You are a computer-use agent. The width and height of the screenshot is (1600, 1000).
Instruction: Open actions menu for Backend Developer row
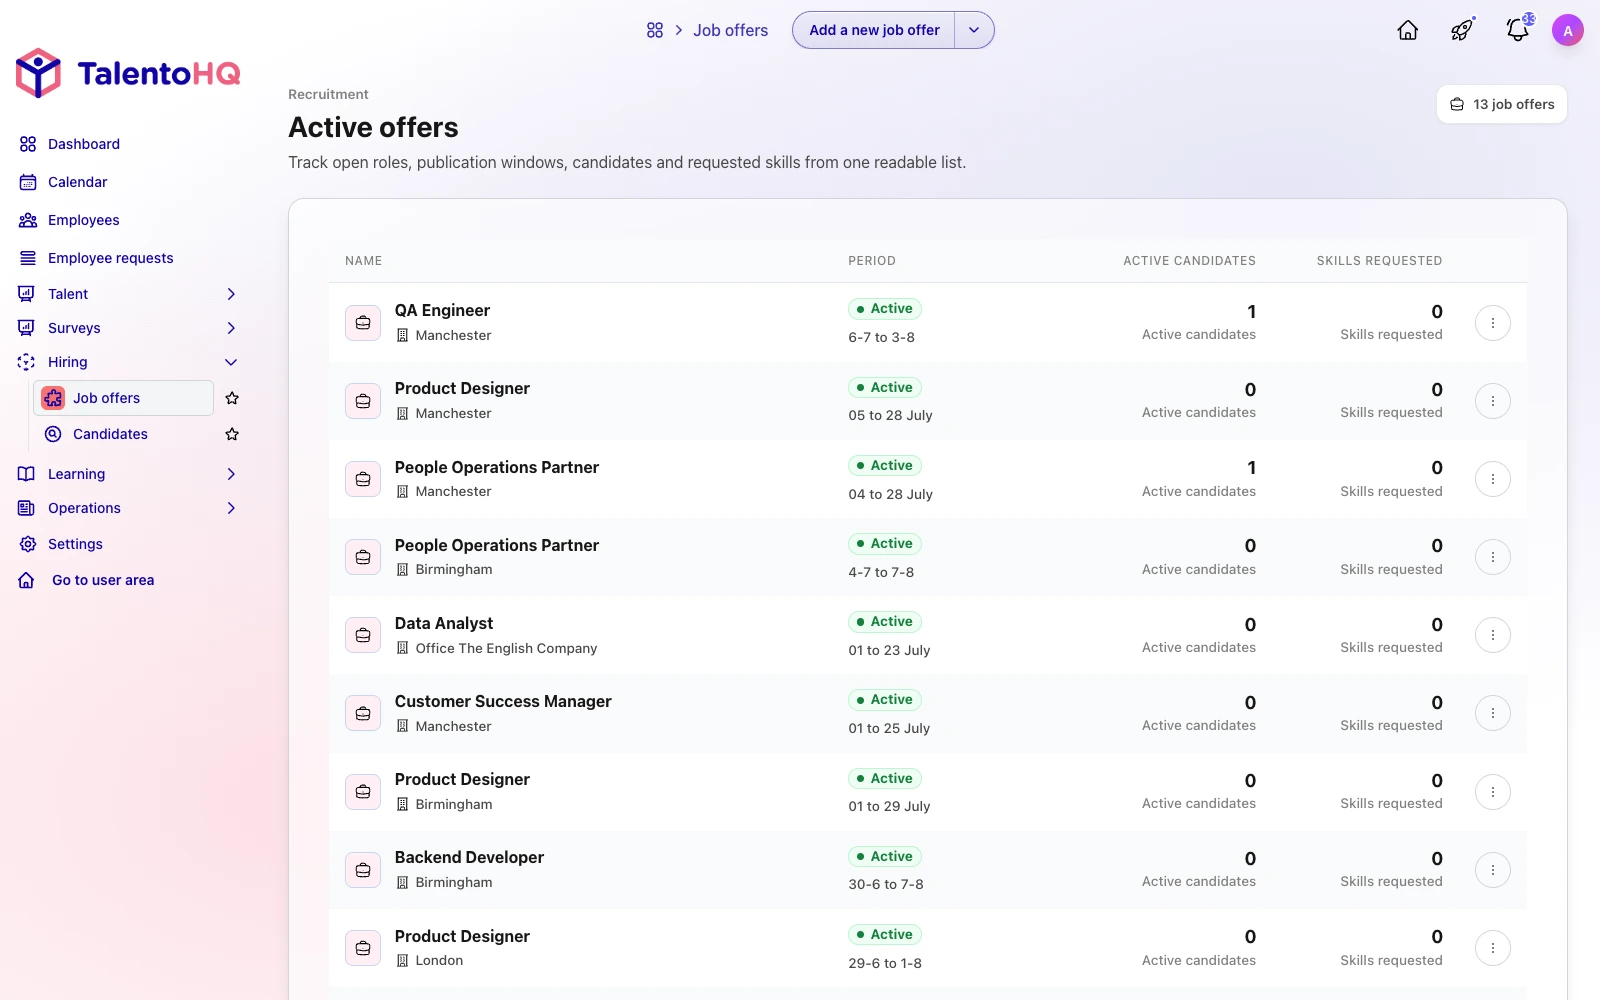1493,870
